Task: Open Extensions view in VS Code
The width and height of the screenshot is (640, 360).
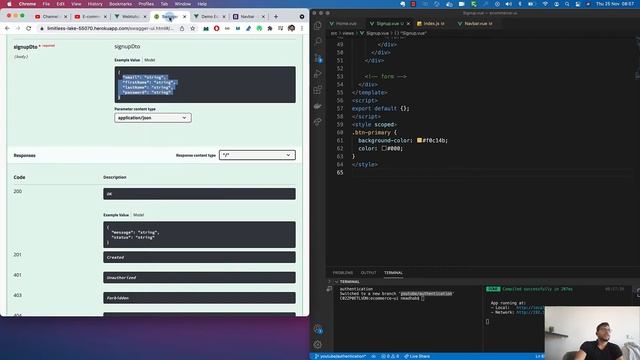Action: click(318, 90)
